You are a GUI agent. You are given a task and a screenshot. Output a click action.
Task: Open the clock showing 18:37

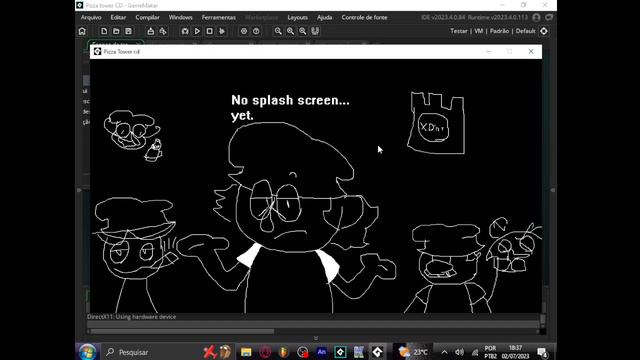[x=516, y=352]
